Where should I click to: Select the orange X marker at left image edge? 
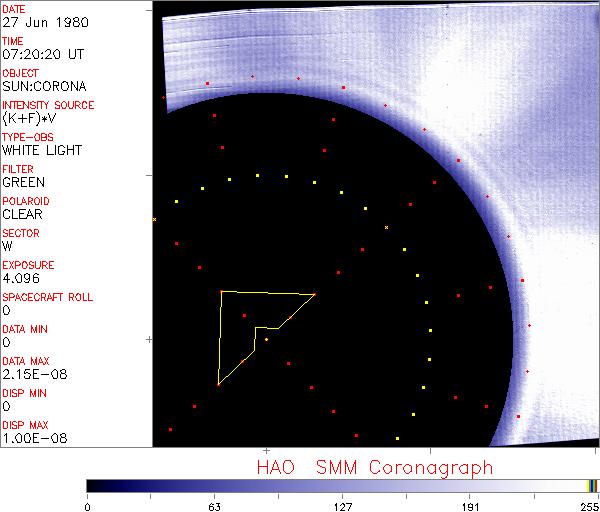click(x=154, y=218)
